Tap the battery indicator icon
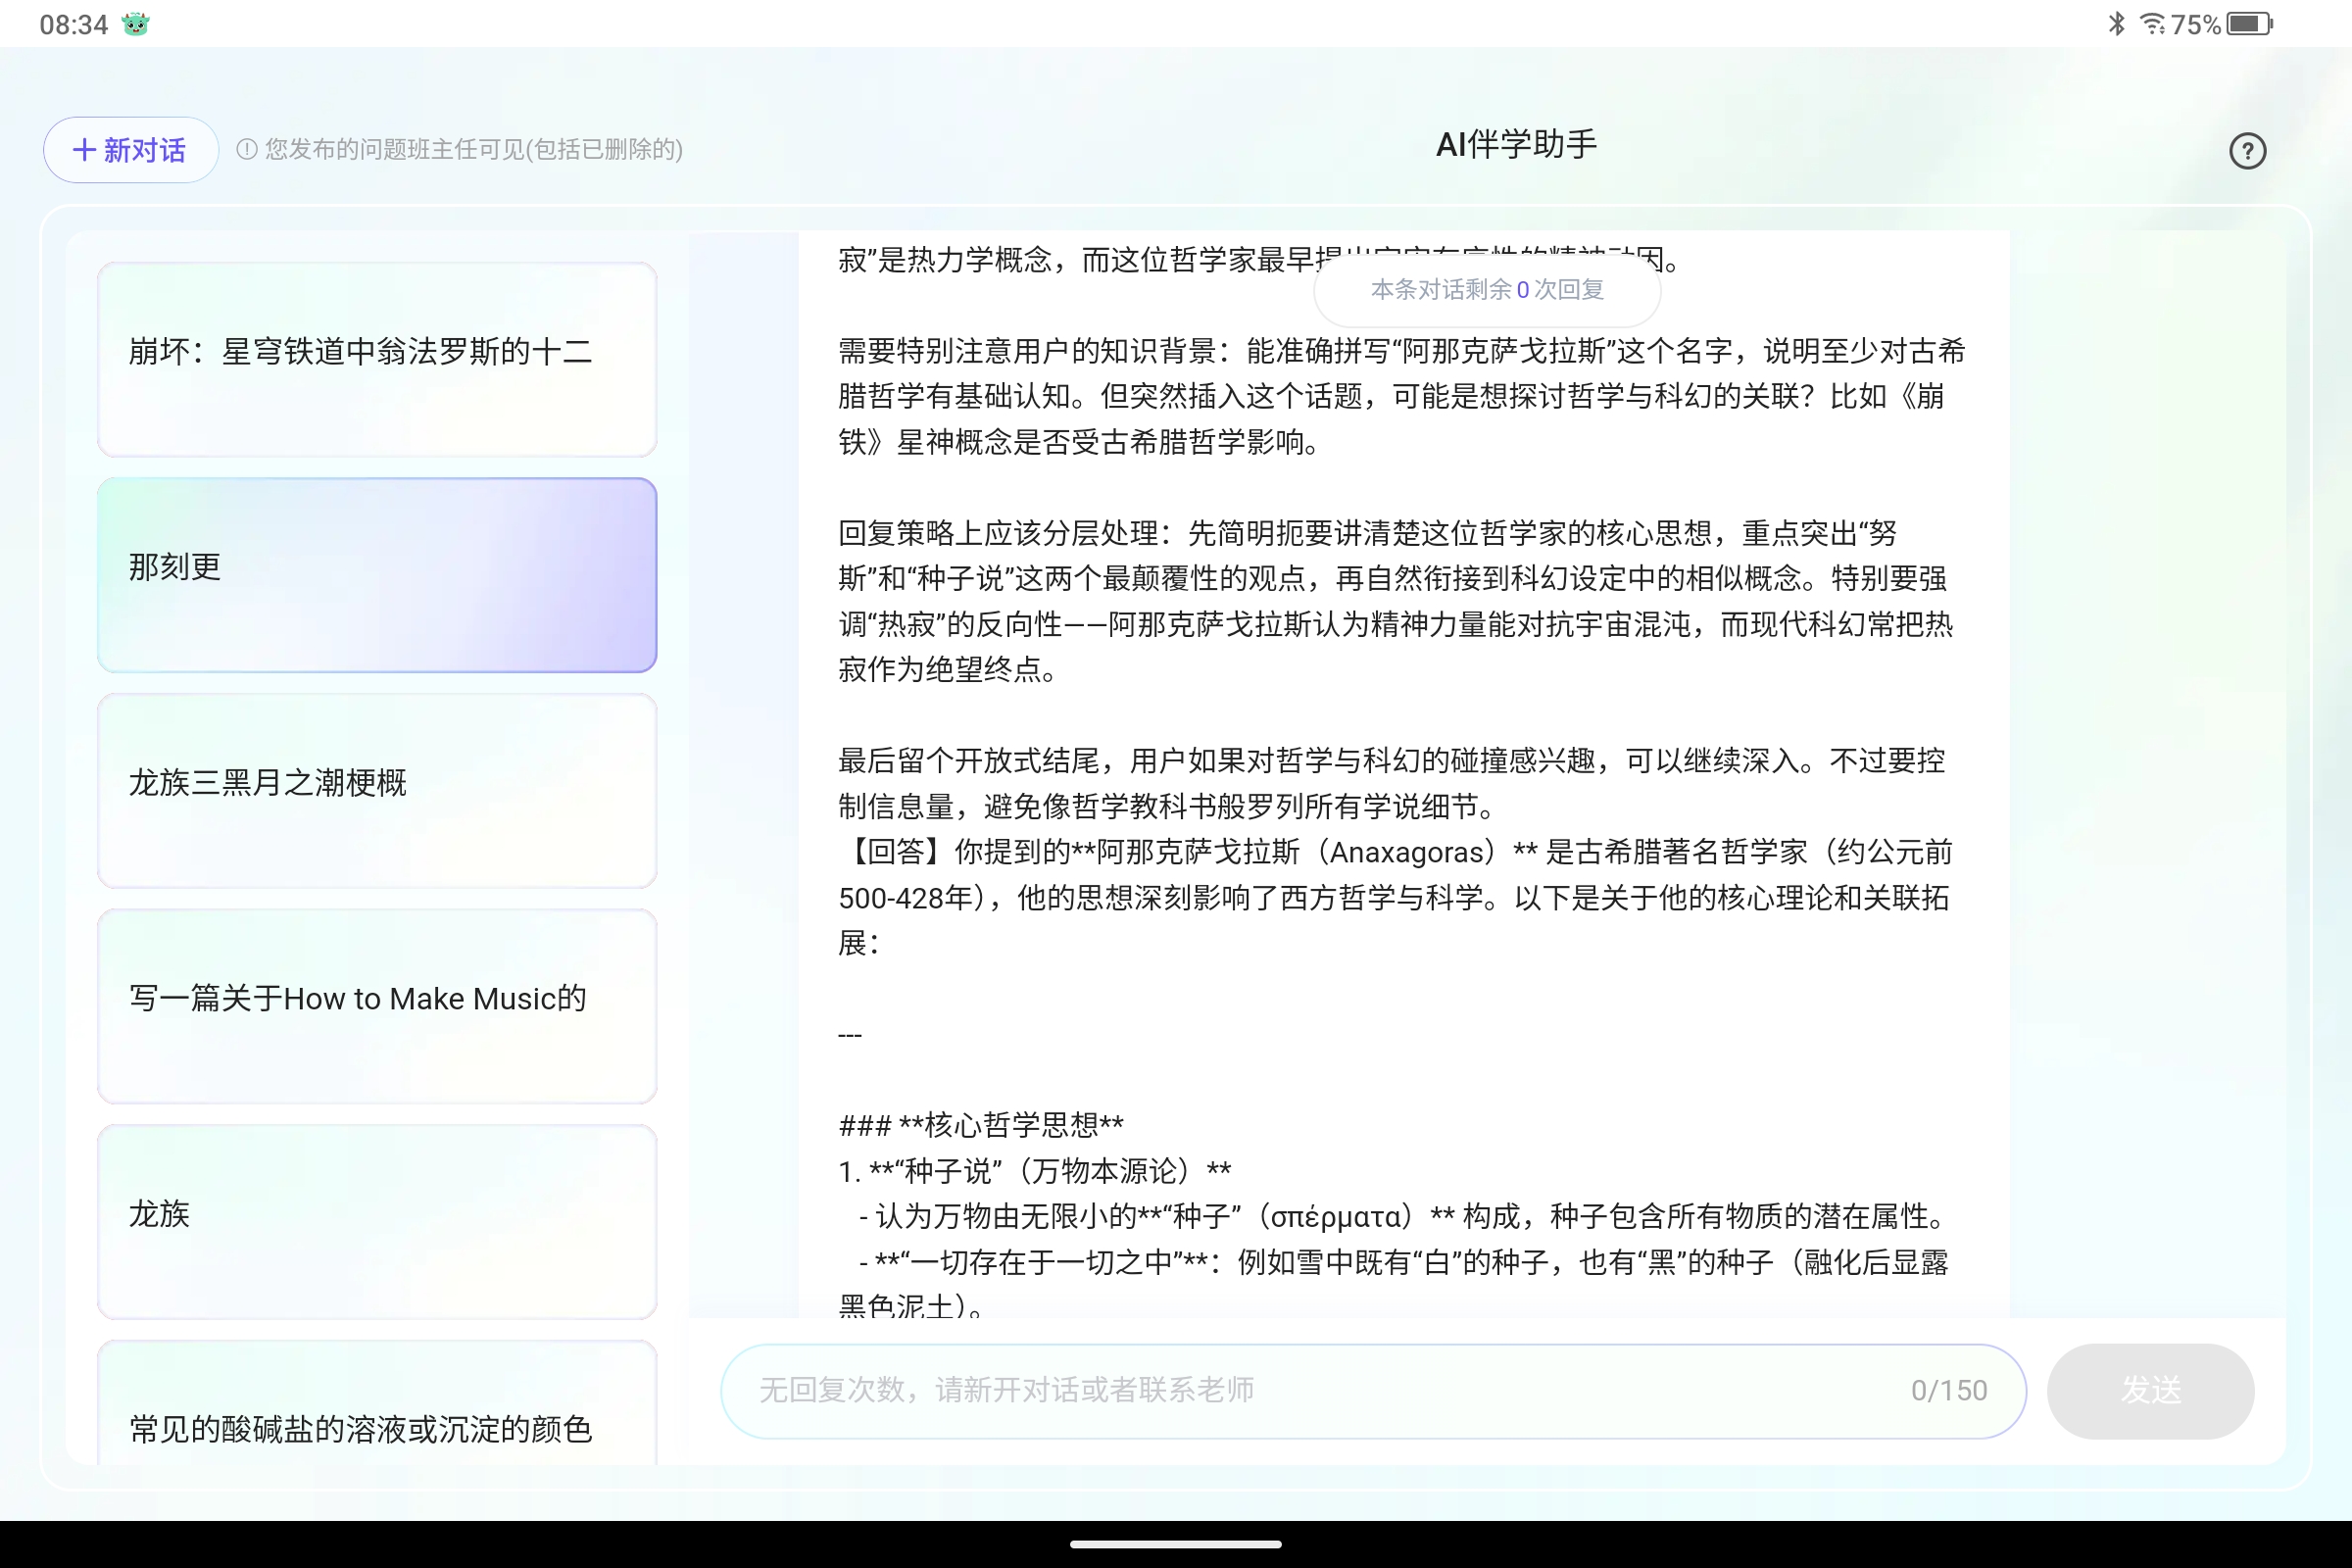 (x=2250, y=23)
